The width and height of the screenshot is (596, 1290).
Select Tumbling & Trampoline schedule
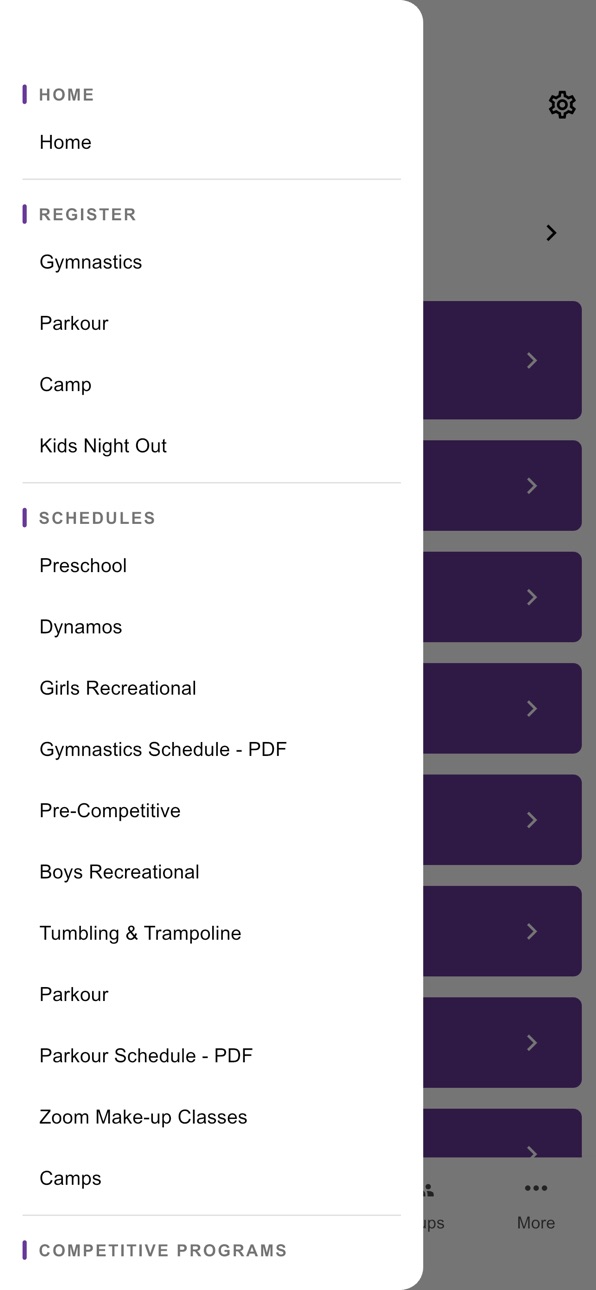(x=140, y=933)
